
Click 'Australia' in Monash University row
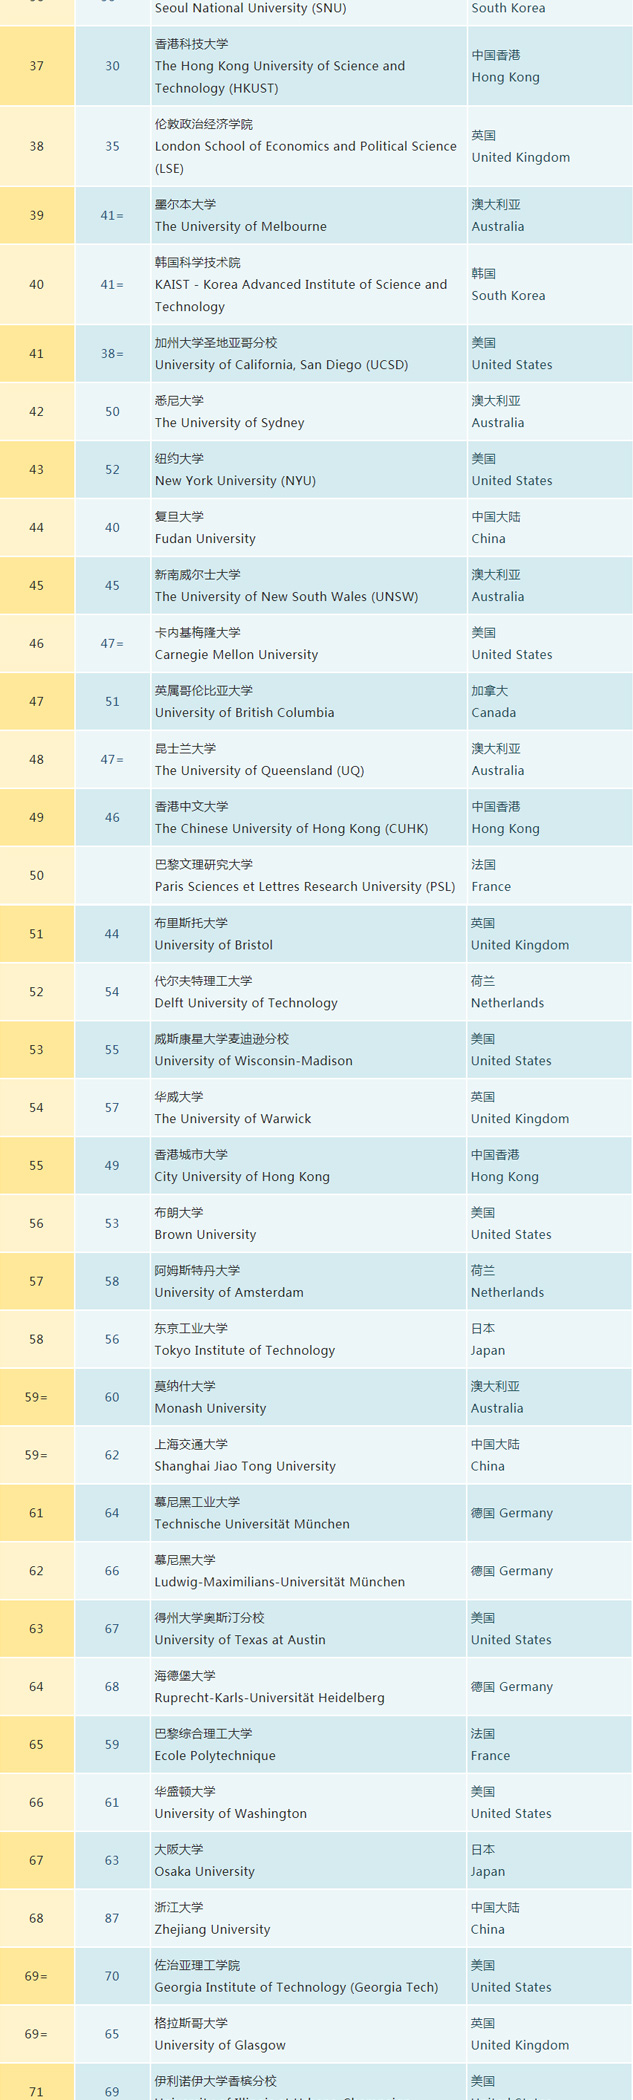tap(497, 1409)
